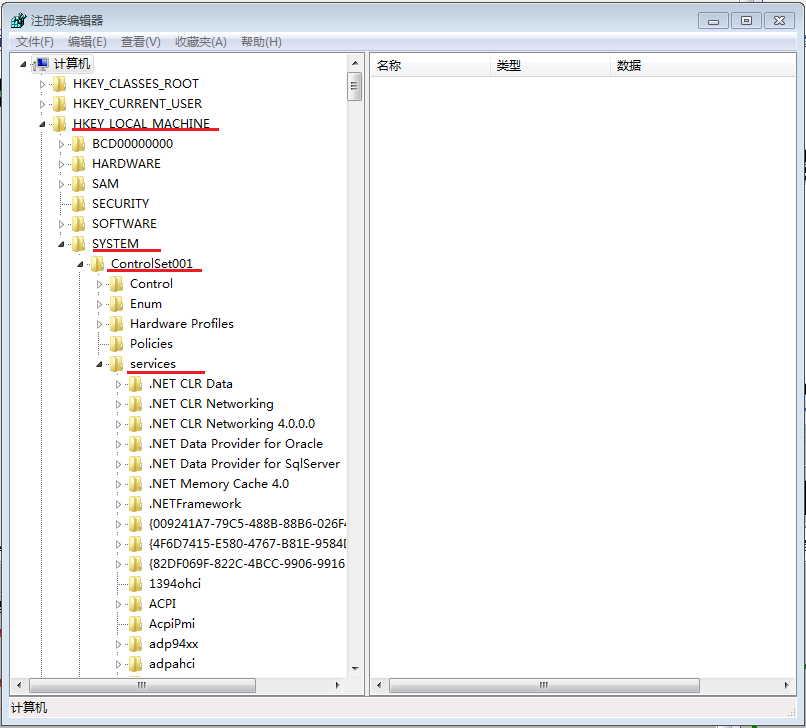Select the {009241A7-79C5-488B key
806x728 pixels.
247,524
